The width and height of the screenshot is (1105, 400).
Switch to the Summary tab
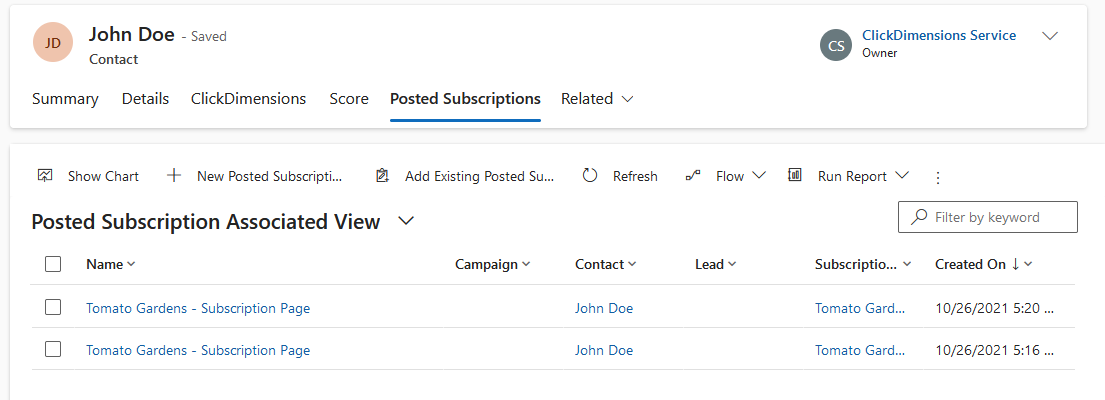65,99
